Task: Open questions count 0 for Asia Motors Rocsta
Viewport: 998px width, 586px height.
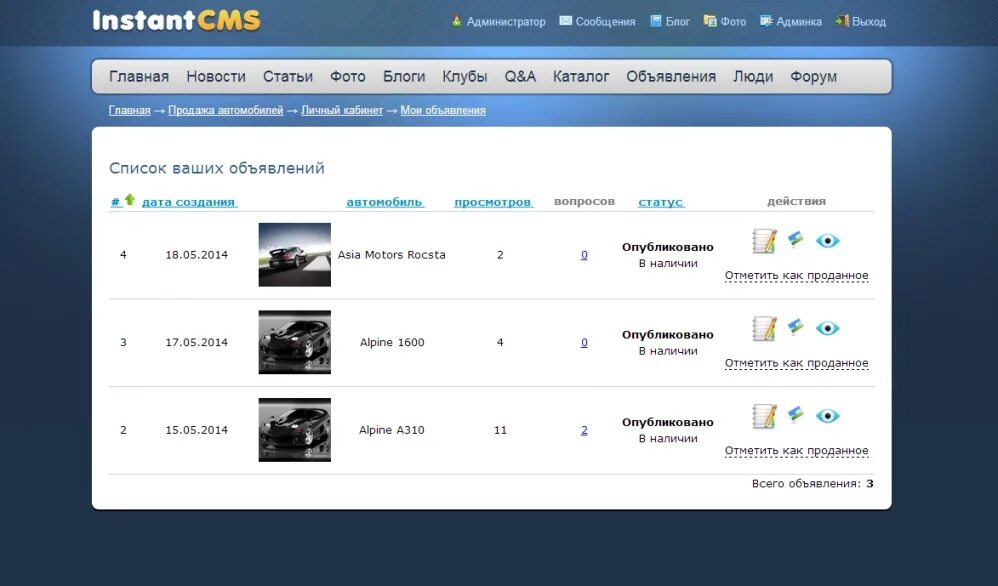Action: 584,255
